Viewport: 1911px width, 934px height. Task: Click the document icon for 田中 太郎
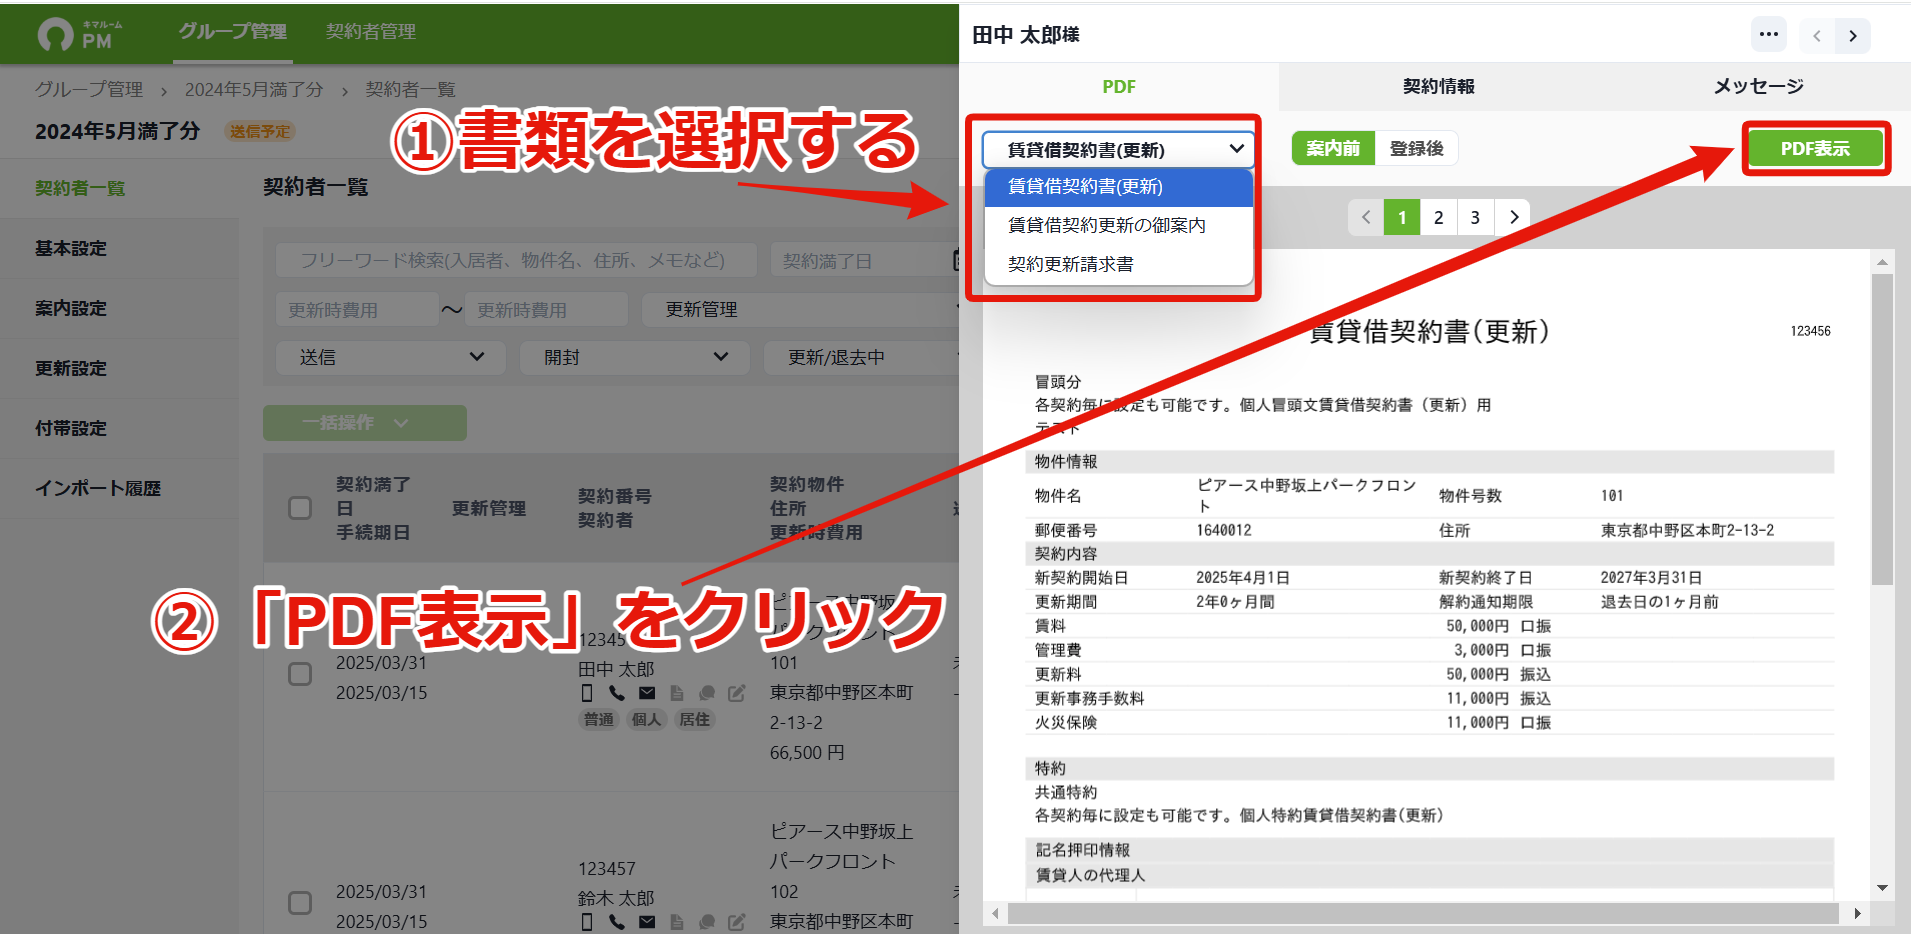(x=677, y=693)
